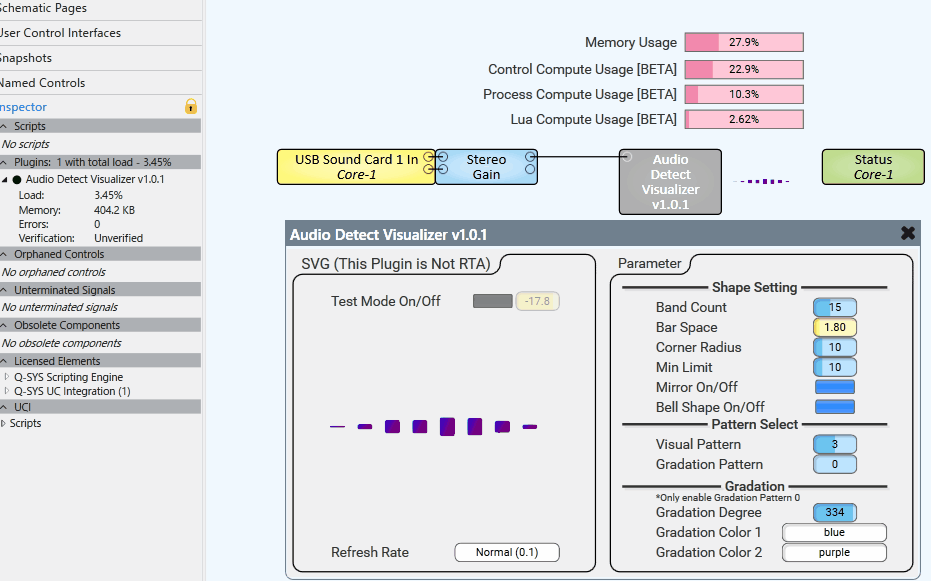The width and height of the screenshot is (931, 581).
Task: Click the Gradation Color 1 field
Action: pyautogui.click(x=834, y=532)
